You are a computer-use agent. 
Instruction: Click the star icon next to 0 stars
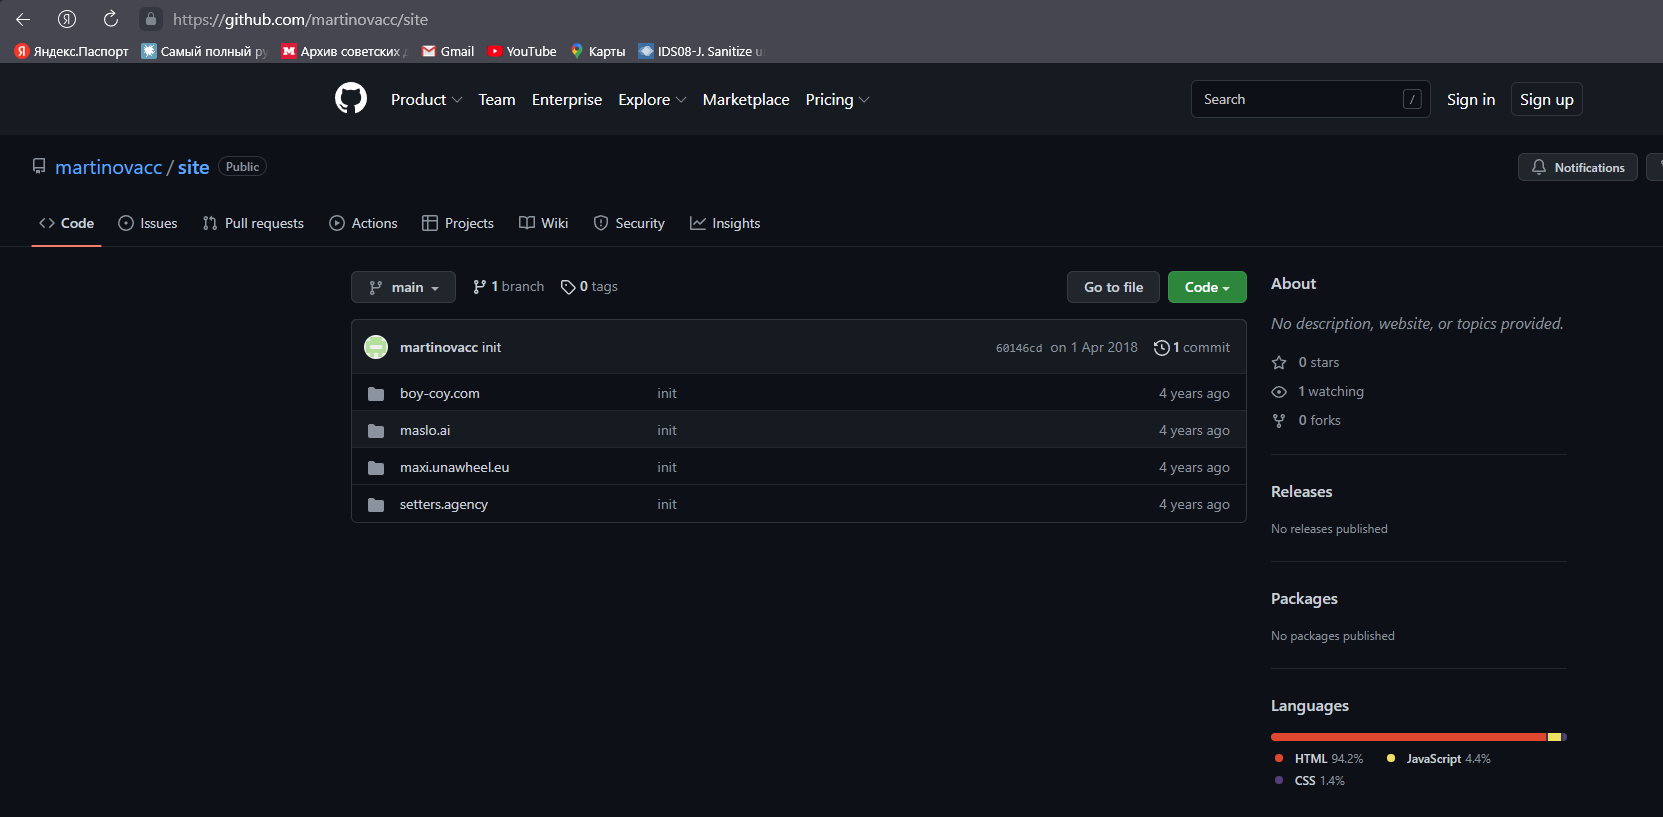tap(1279, 362)
